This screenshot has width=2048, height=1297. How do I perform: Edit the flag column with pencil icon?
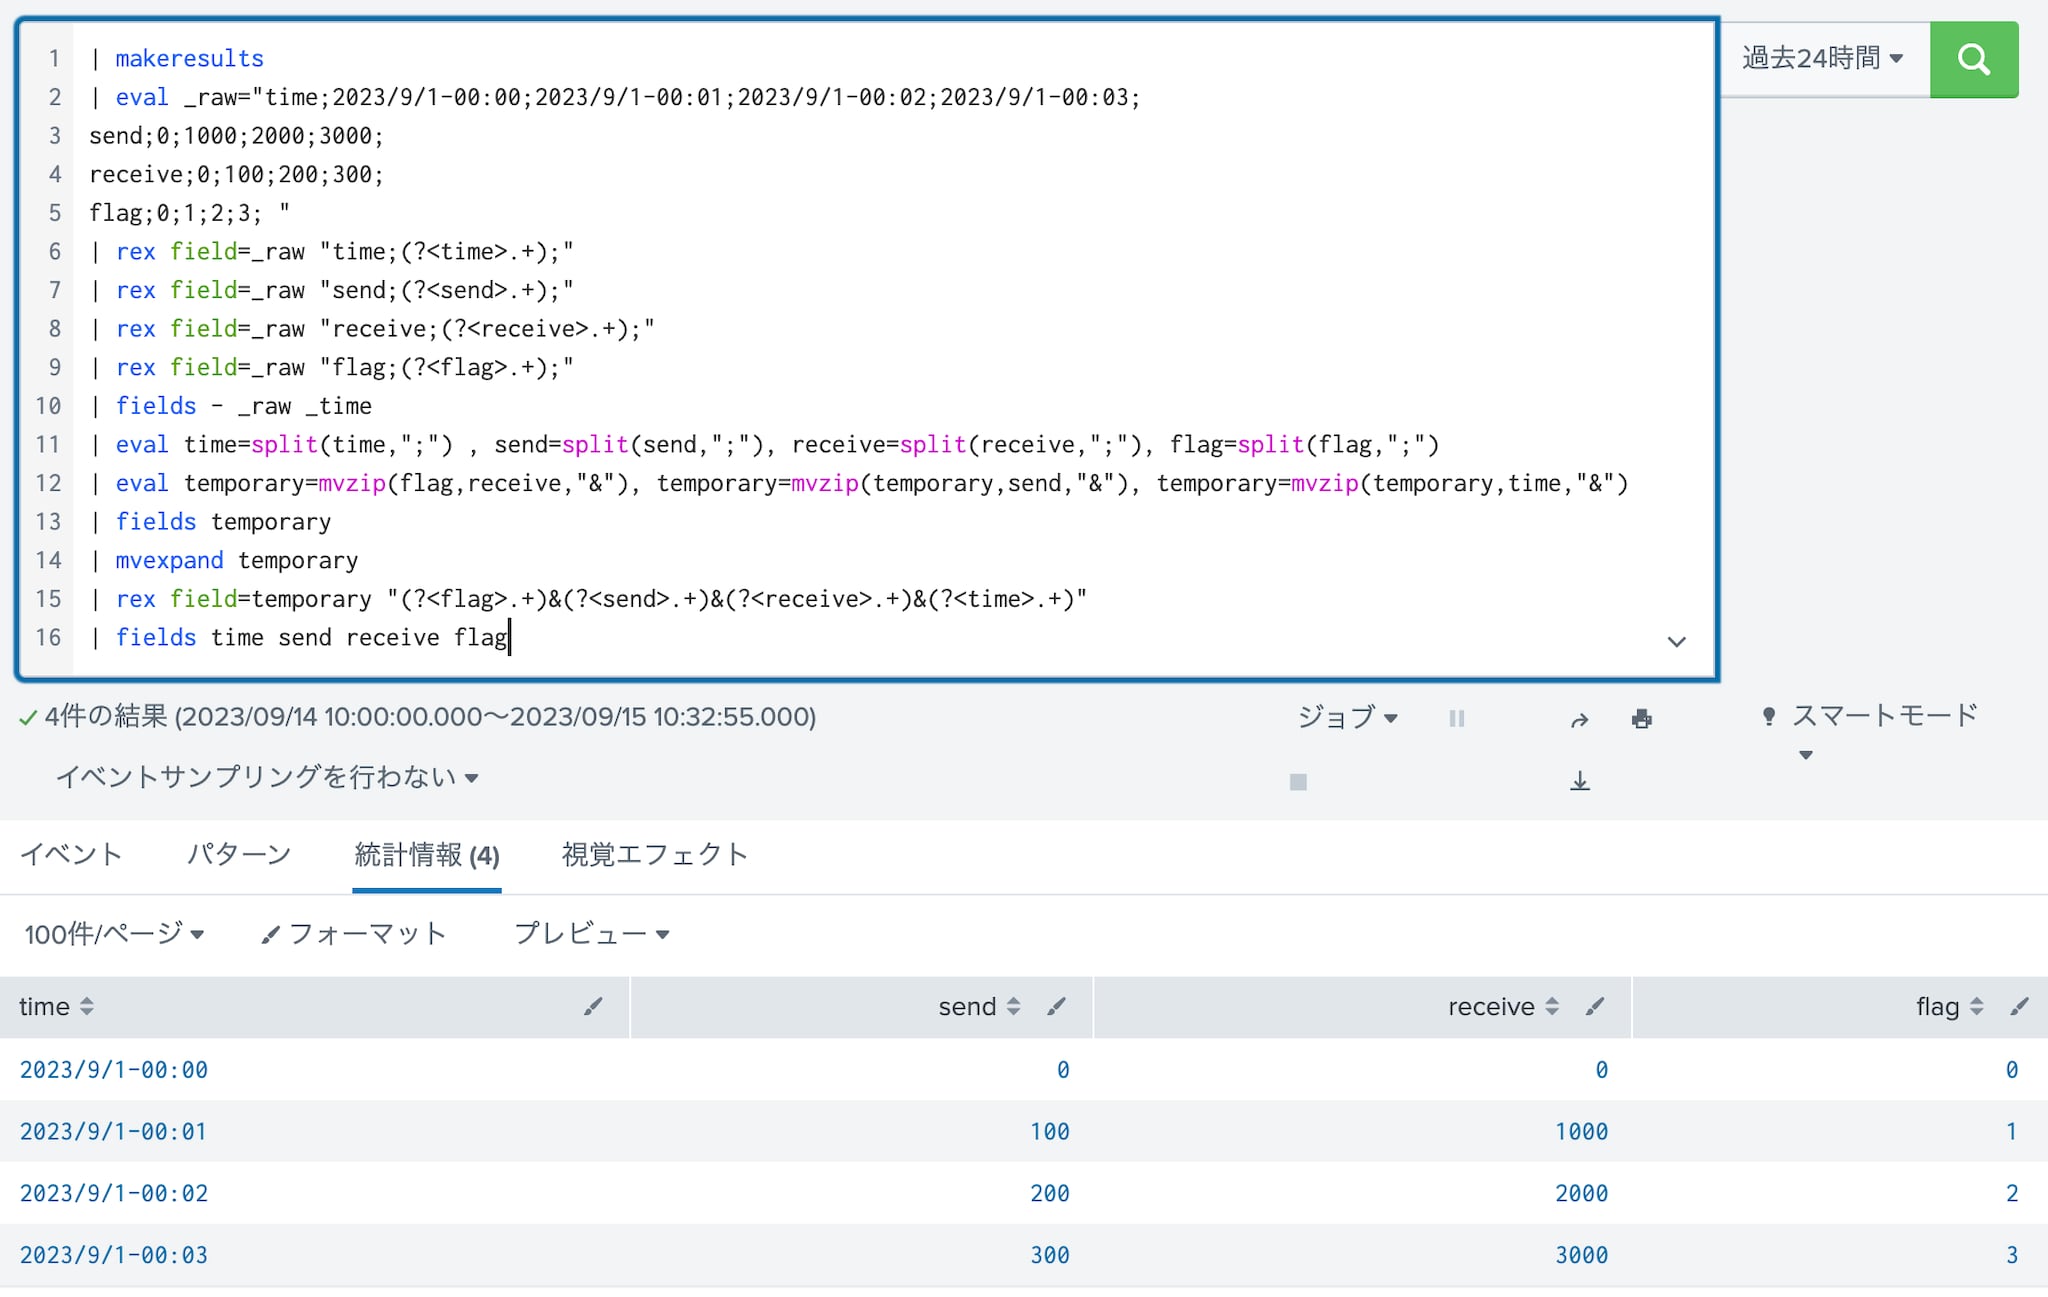[x=2019, y=1007]
